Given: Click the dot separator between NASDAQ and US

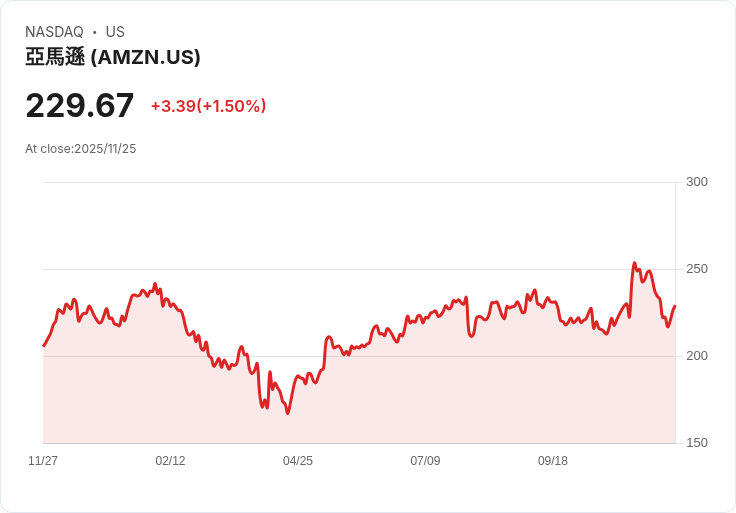Looking at the screenshot, I should pos(94,32).
